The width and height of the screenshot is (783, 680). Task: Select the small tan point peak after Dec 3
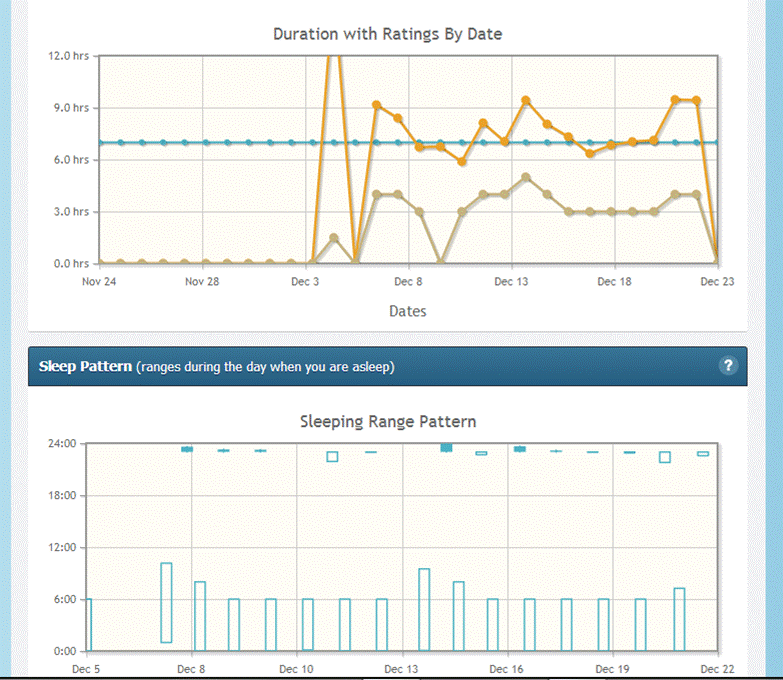pyautogui.click(x=334, y=238)
